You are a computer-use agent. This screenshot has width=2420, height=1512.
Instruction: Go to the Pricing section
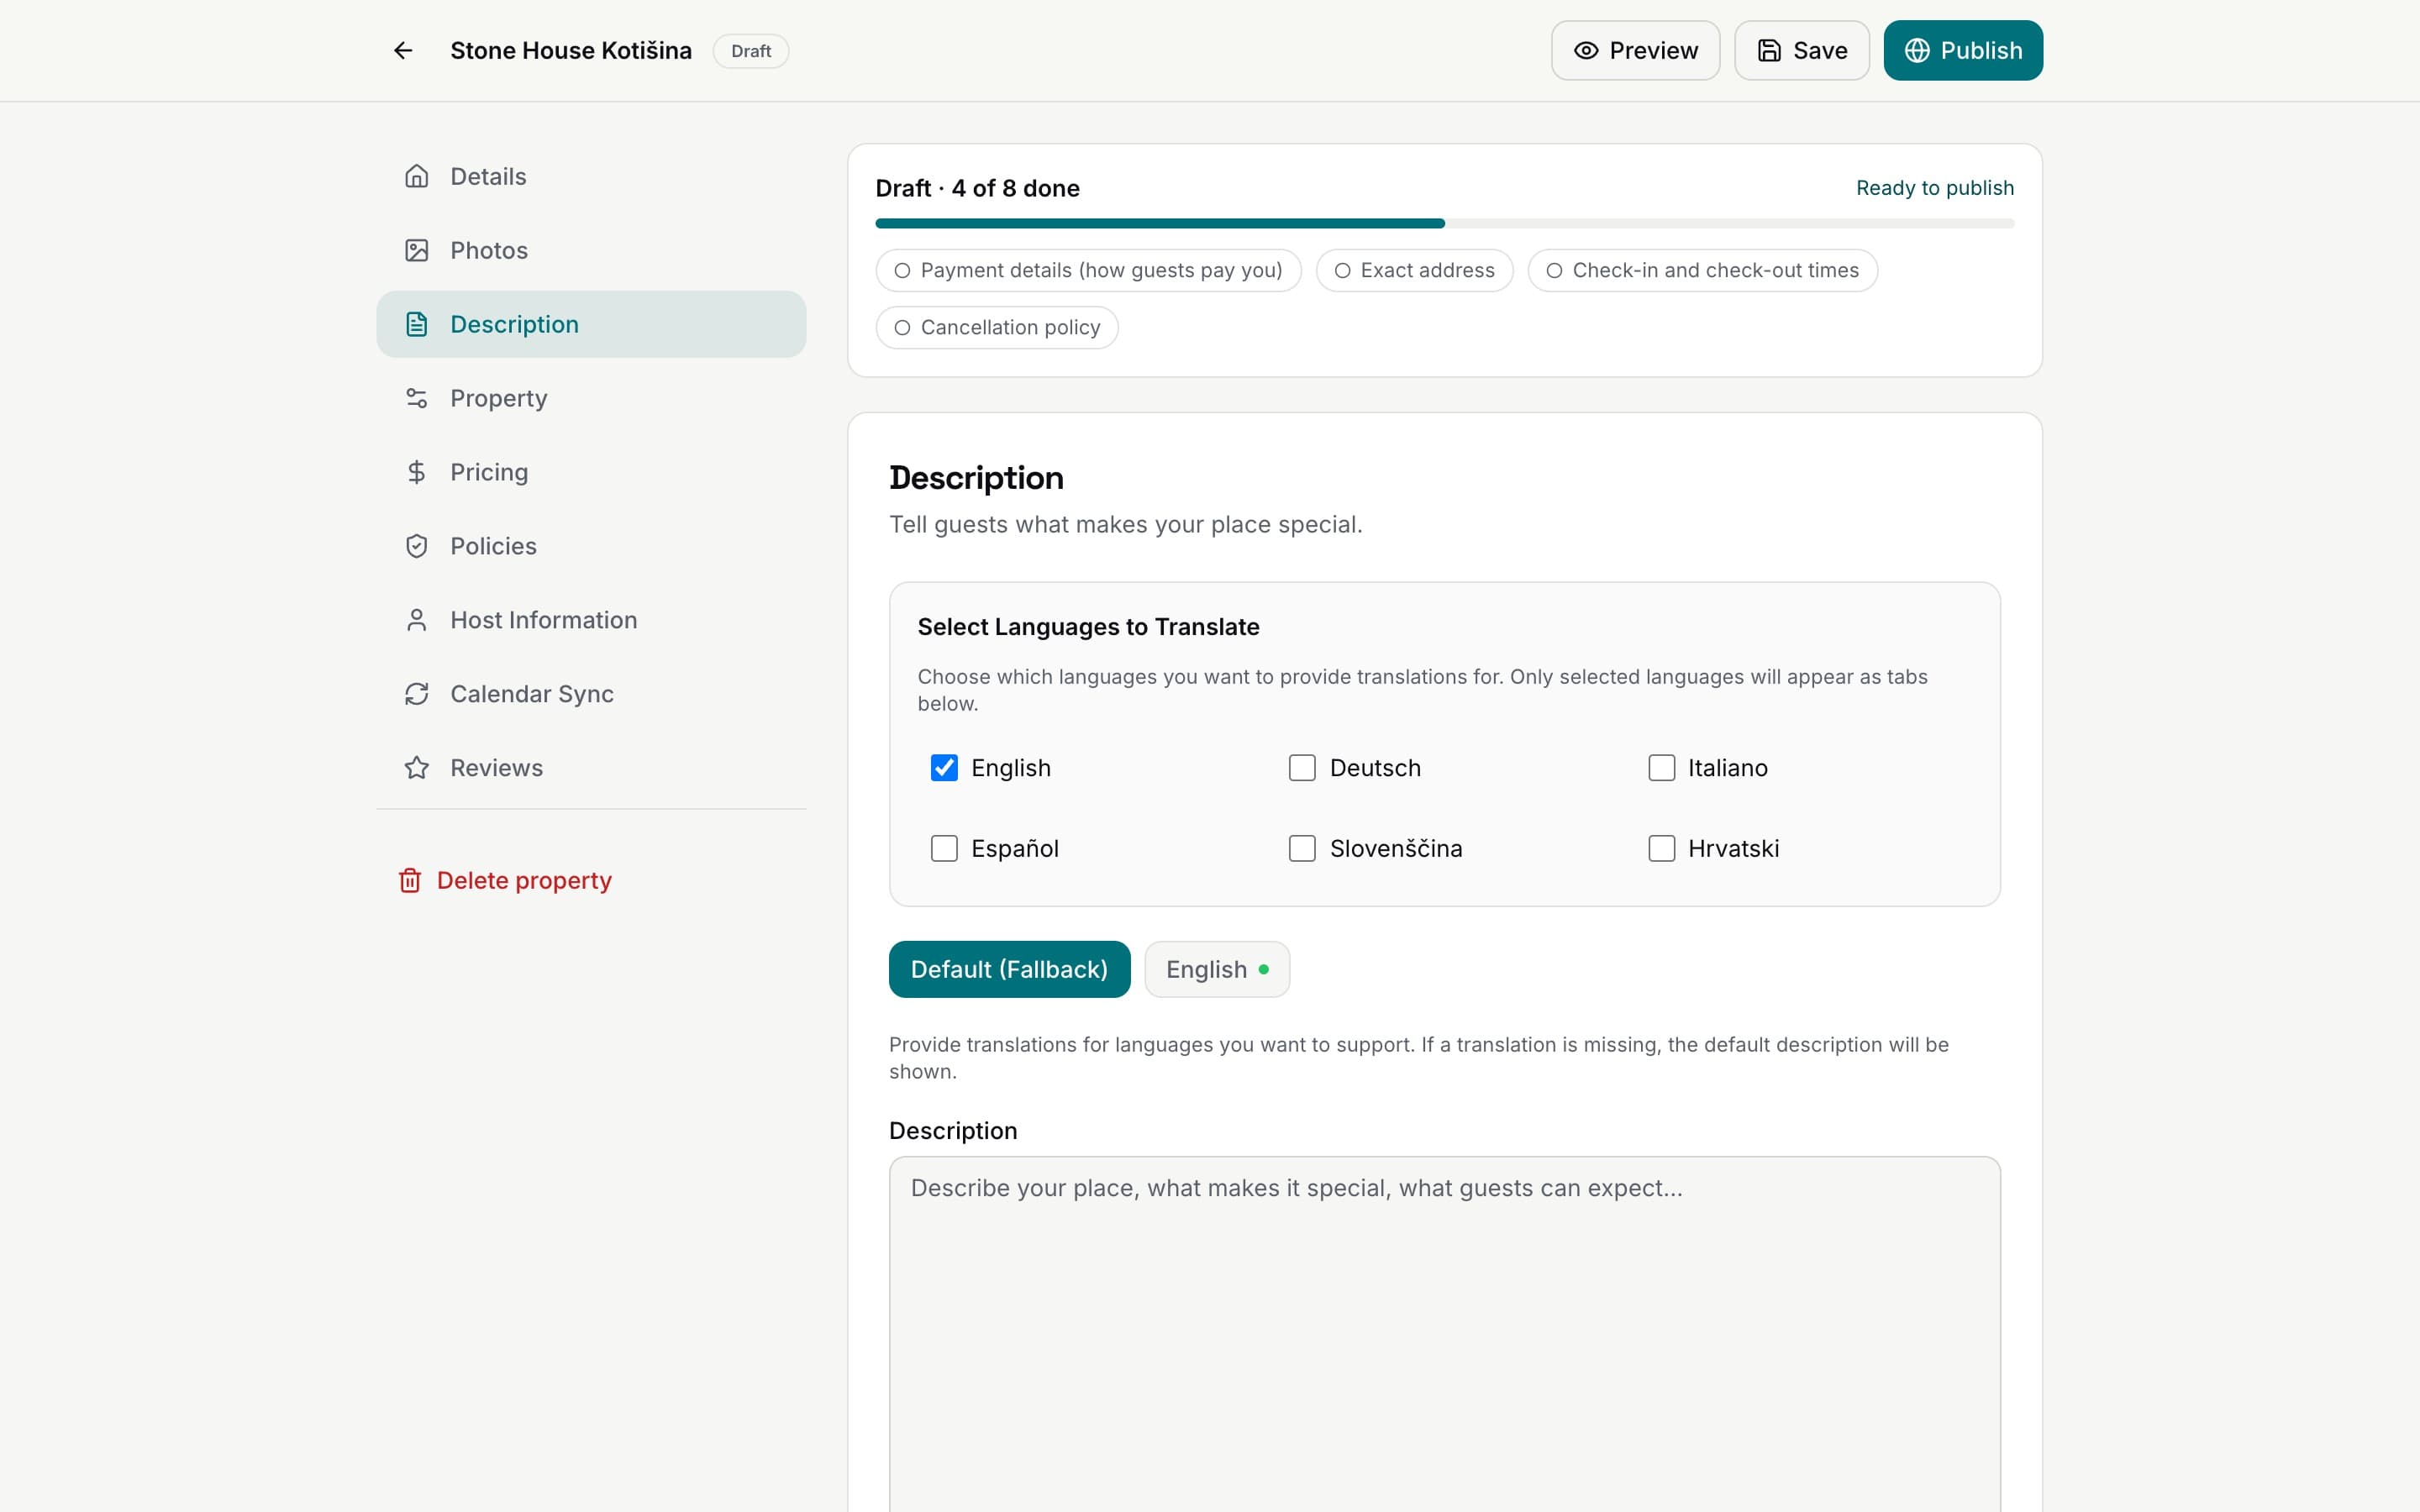click(x=591, y=472)
